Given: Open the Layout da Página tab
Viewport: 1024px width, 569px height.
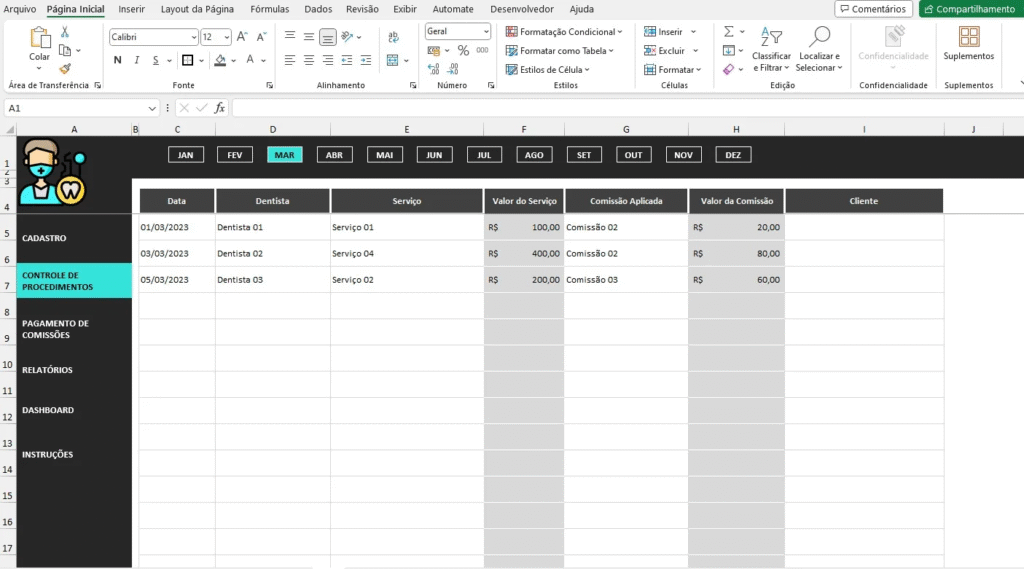Looking at the screenshot, I should click(x=197, y=9).
